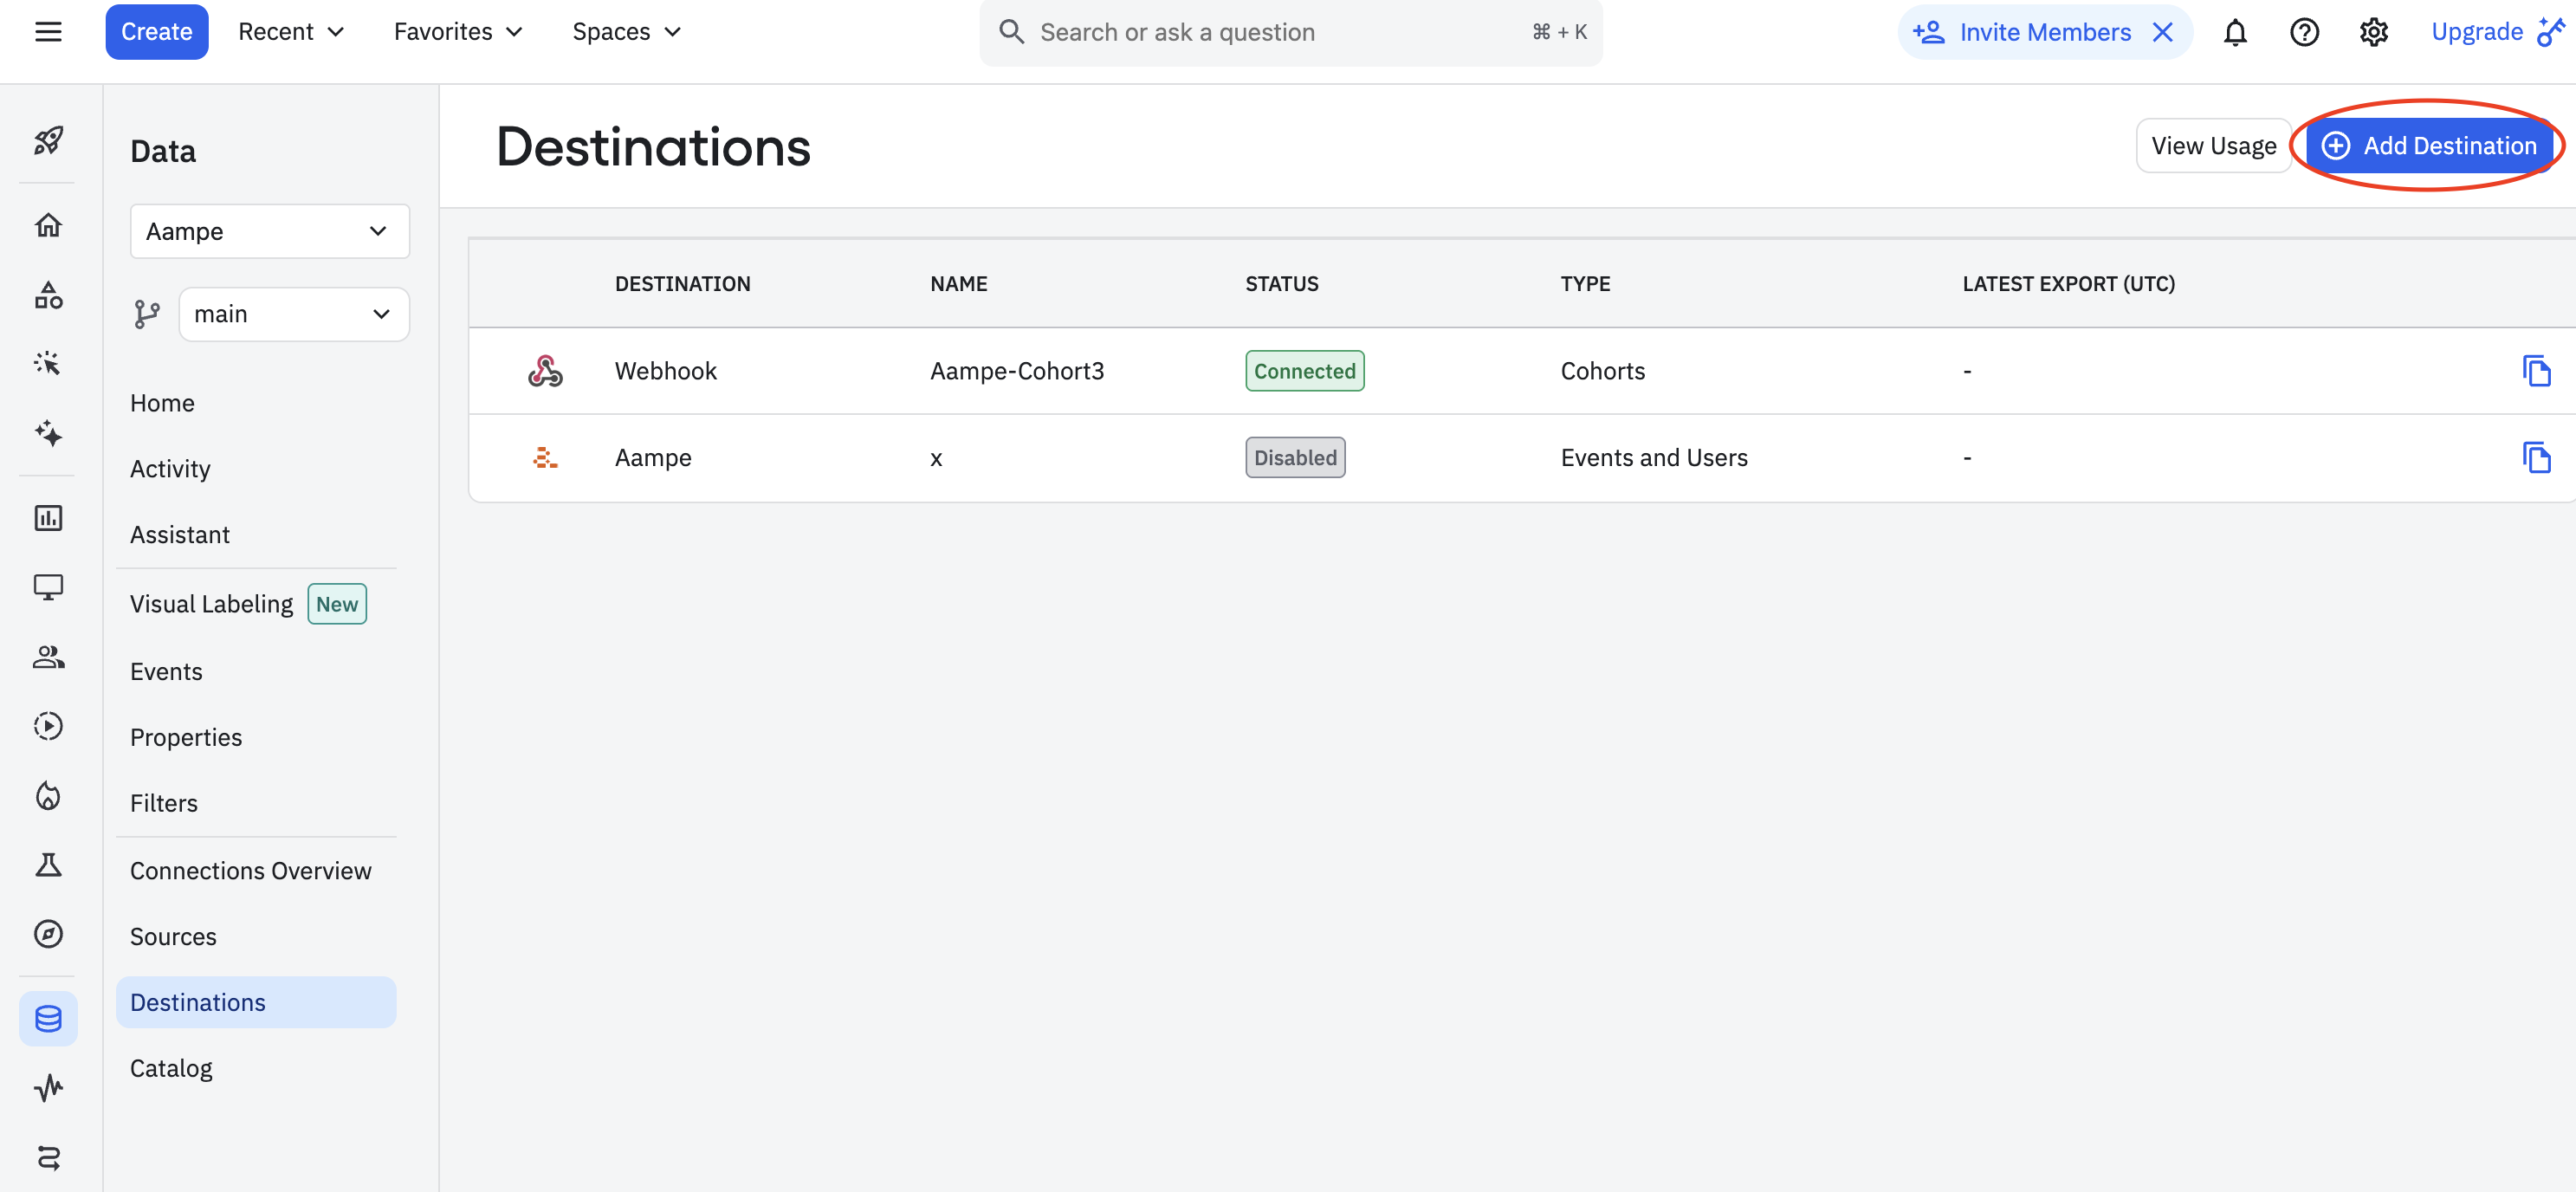The image size is (2576, 1192).
Task: Open the main branch dropdown
Action: pyautogui.click(x=293, y=314)
